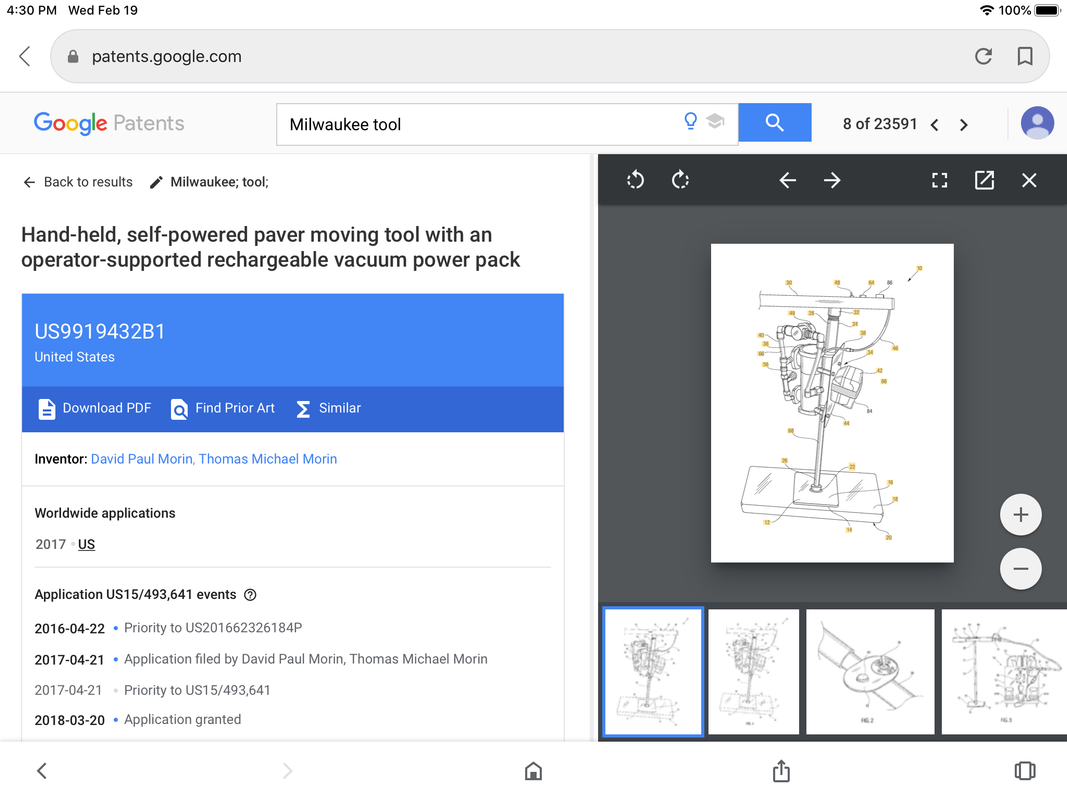Screen dimensions: 1067x800
Task: Show the previous figure with the left arrow
Action: 787,180
